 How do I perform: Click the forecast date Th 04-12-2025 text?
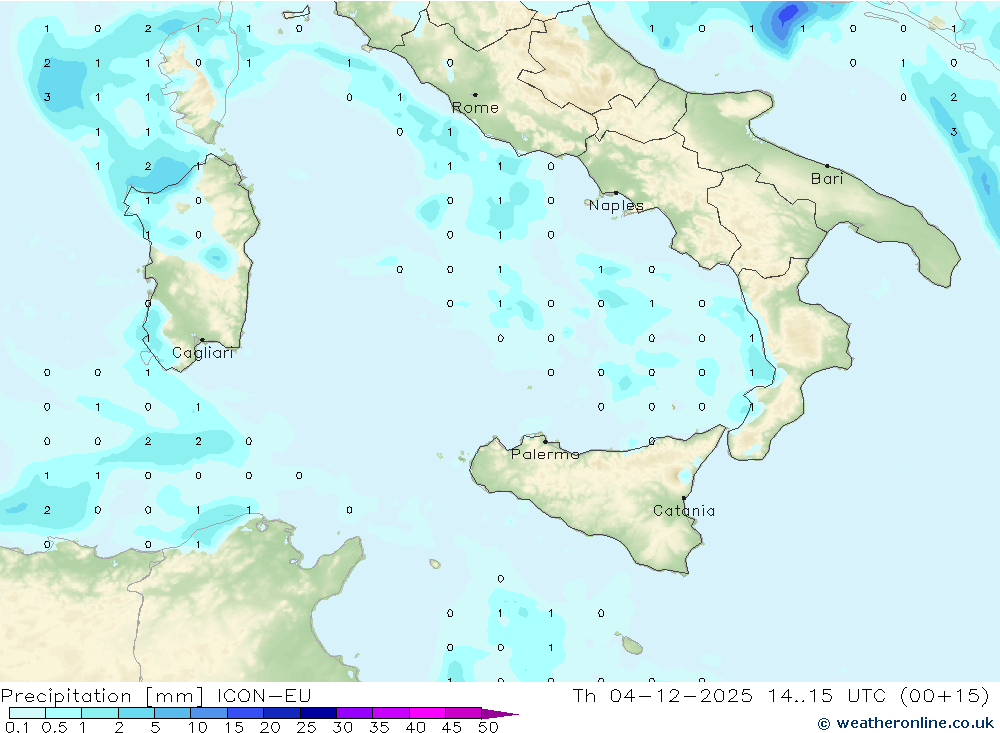(x=659, y=696)
